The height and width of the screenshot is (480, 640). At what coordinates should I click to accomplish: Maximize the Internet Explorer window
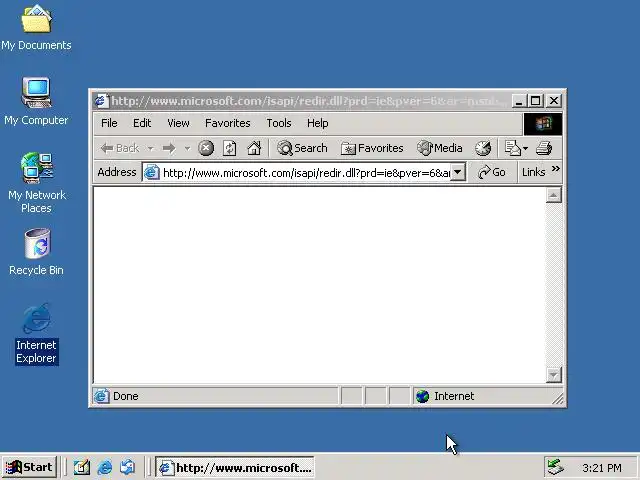[x=536, y=101]
